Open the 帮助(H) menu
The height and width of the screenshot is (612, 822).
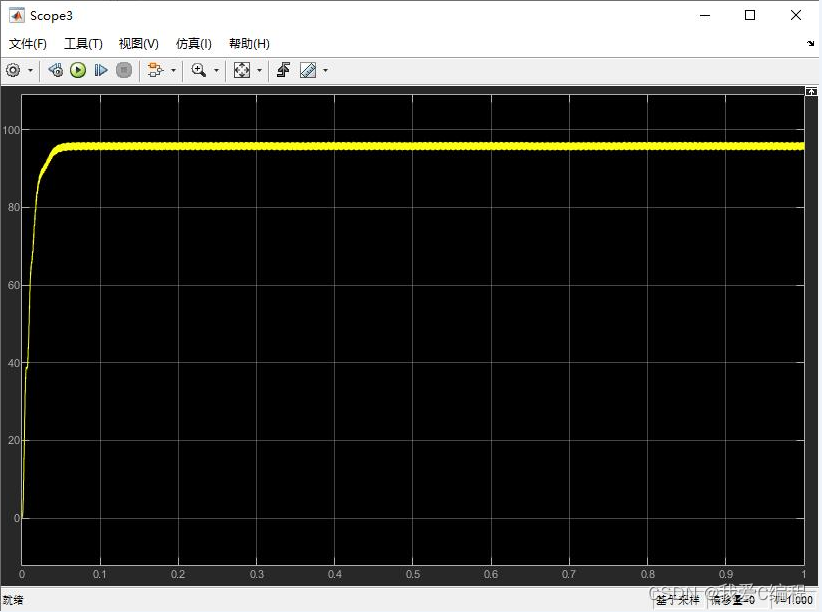point(250,44)
